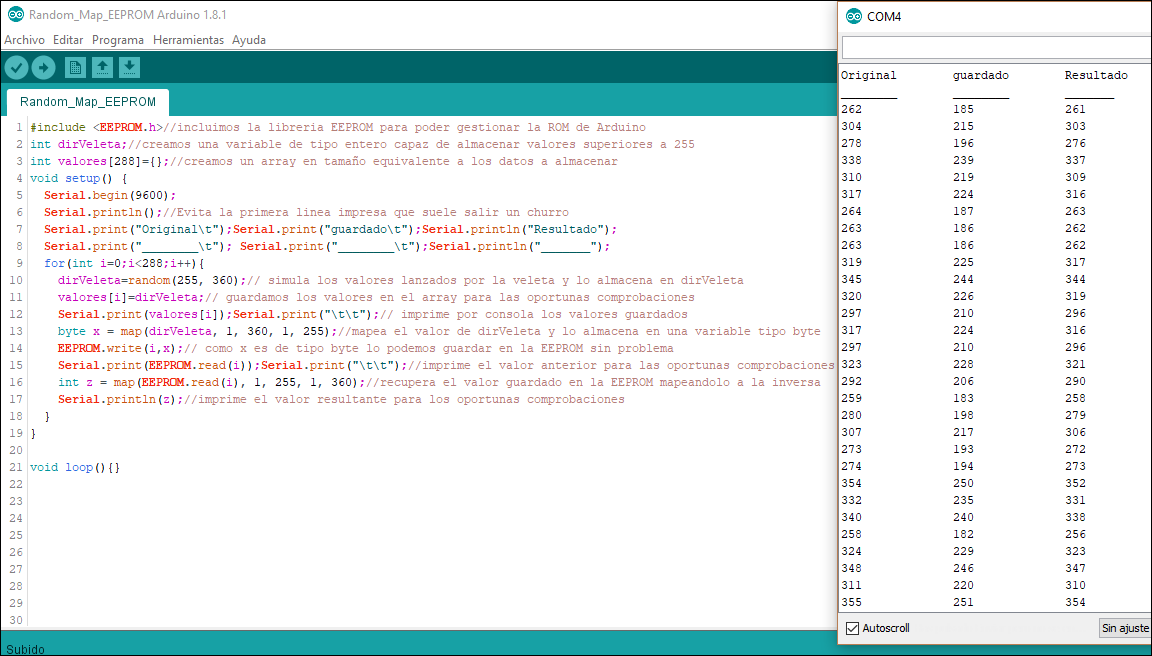This screenshot has width=1152, height=656.
Task: Click the Arduino logo on the COM4 window
Action: [854, 15]
